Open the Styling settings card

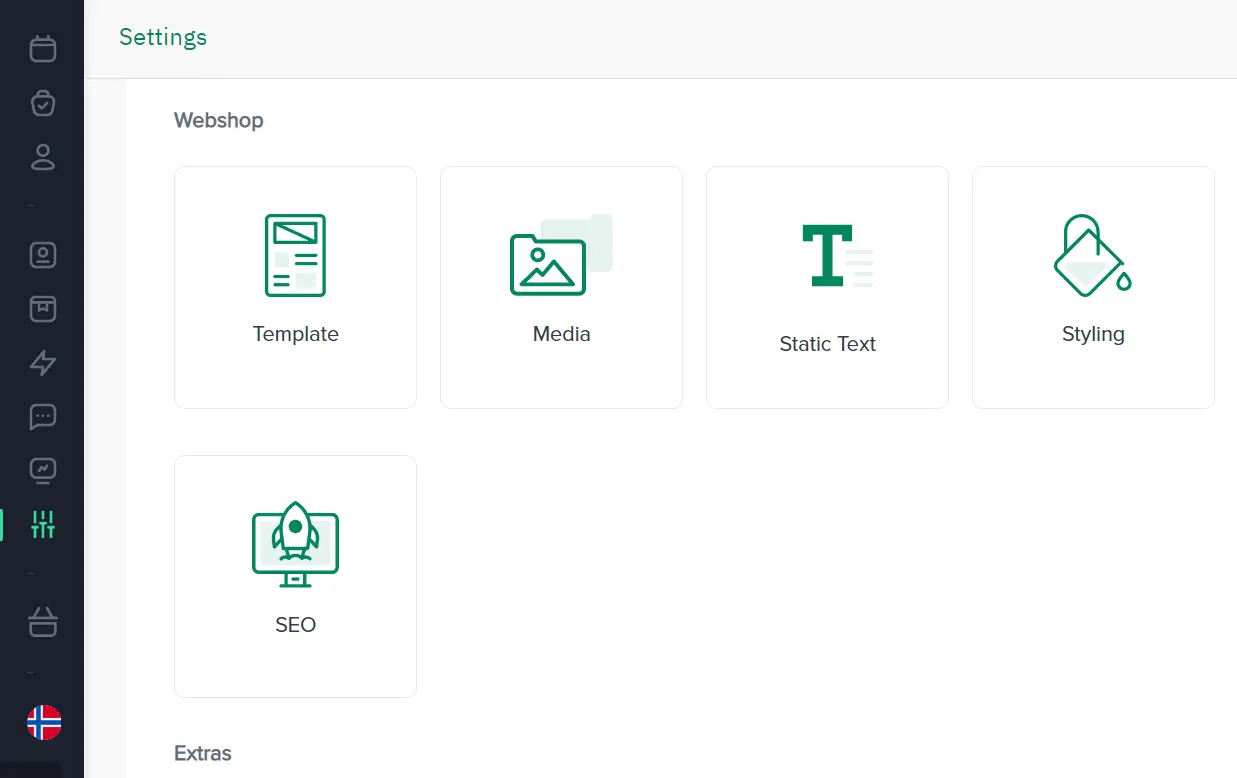(x=1093, y=288)
